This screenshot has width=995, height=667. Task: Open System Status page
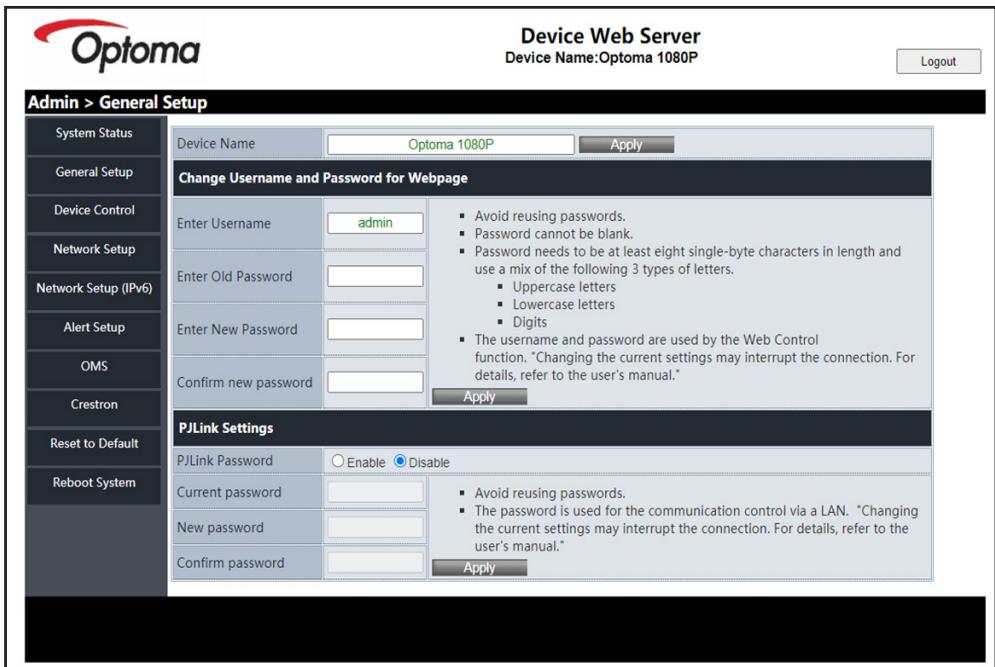(94, 134)
